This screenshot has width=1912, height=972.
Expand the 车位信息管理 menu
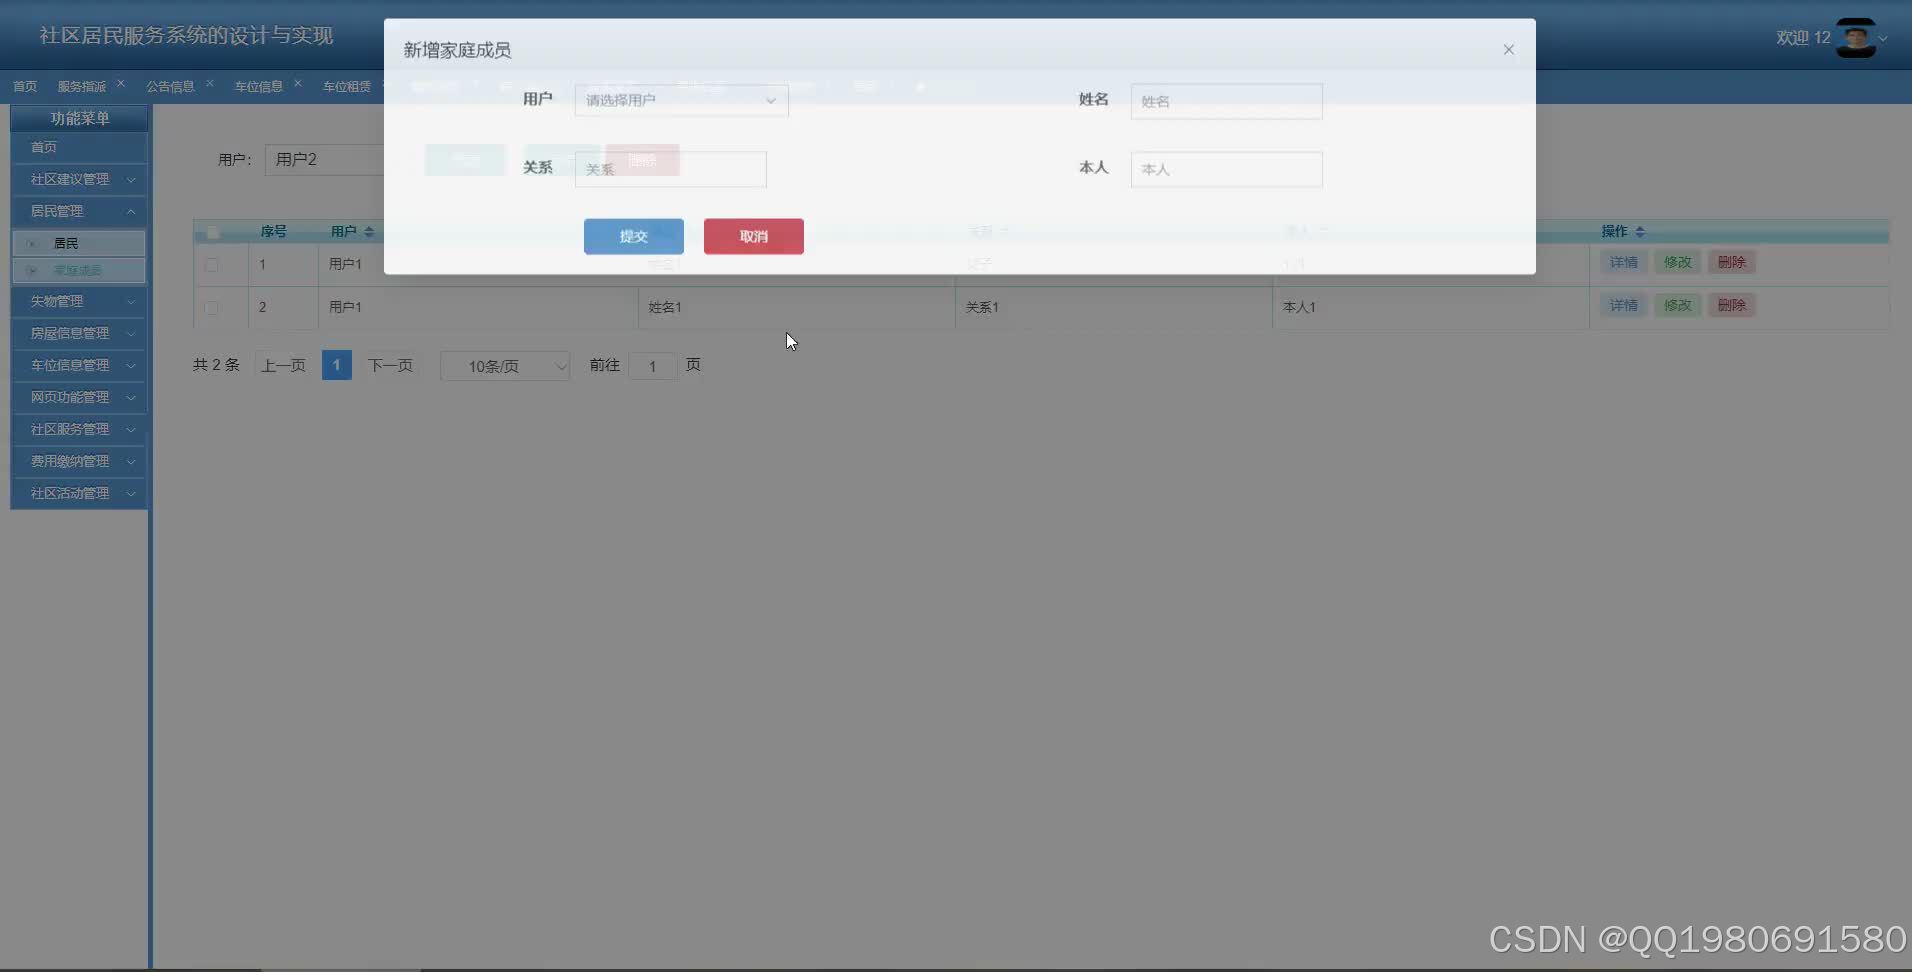pos(79,365)
